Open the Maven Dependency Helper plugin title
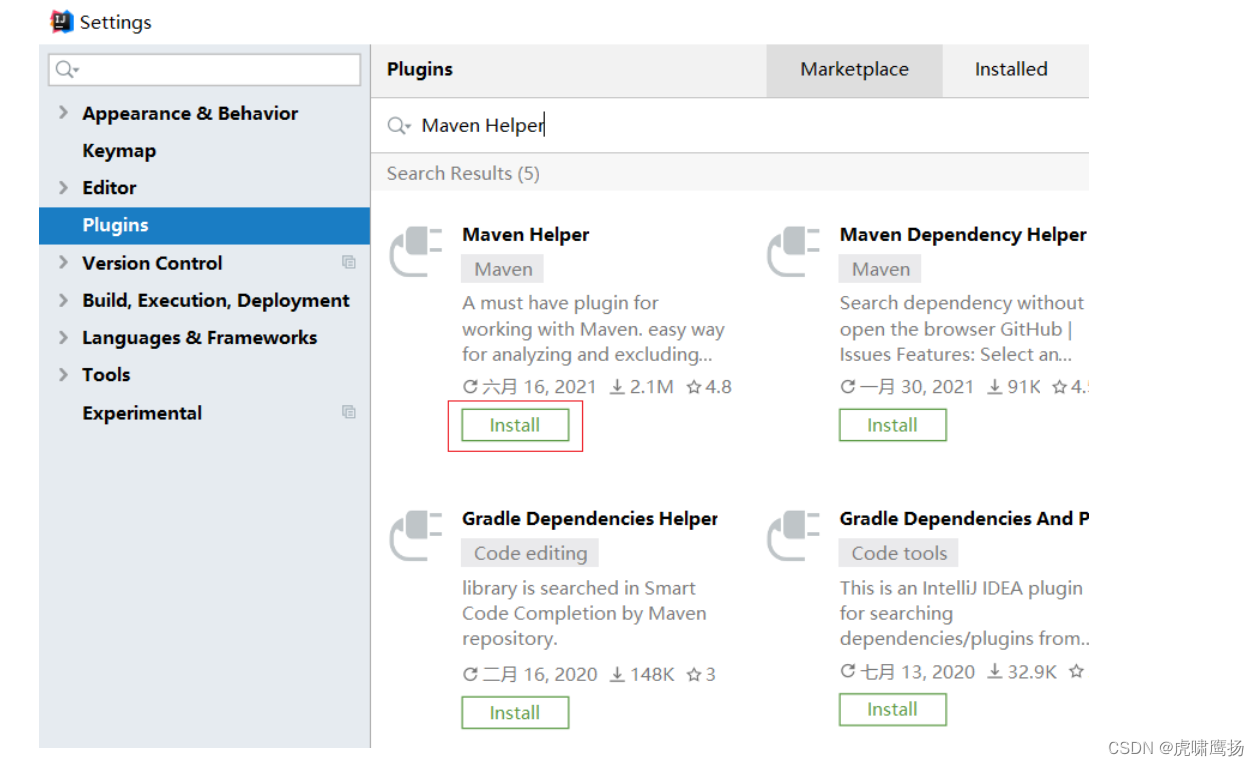This screenshot has width=1259, height=766. click(963, 235)
